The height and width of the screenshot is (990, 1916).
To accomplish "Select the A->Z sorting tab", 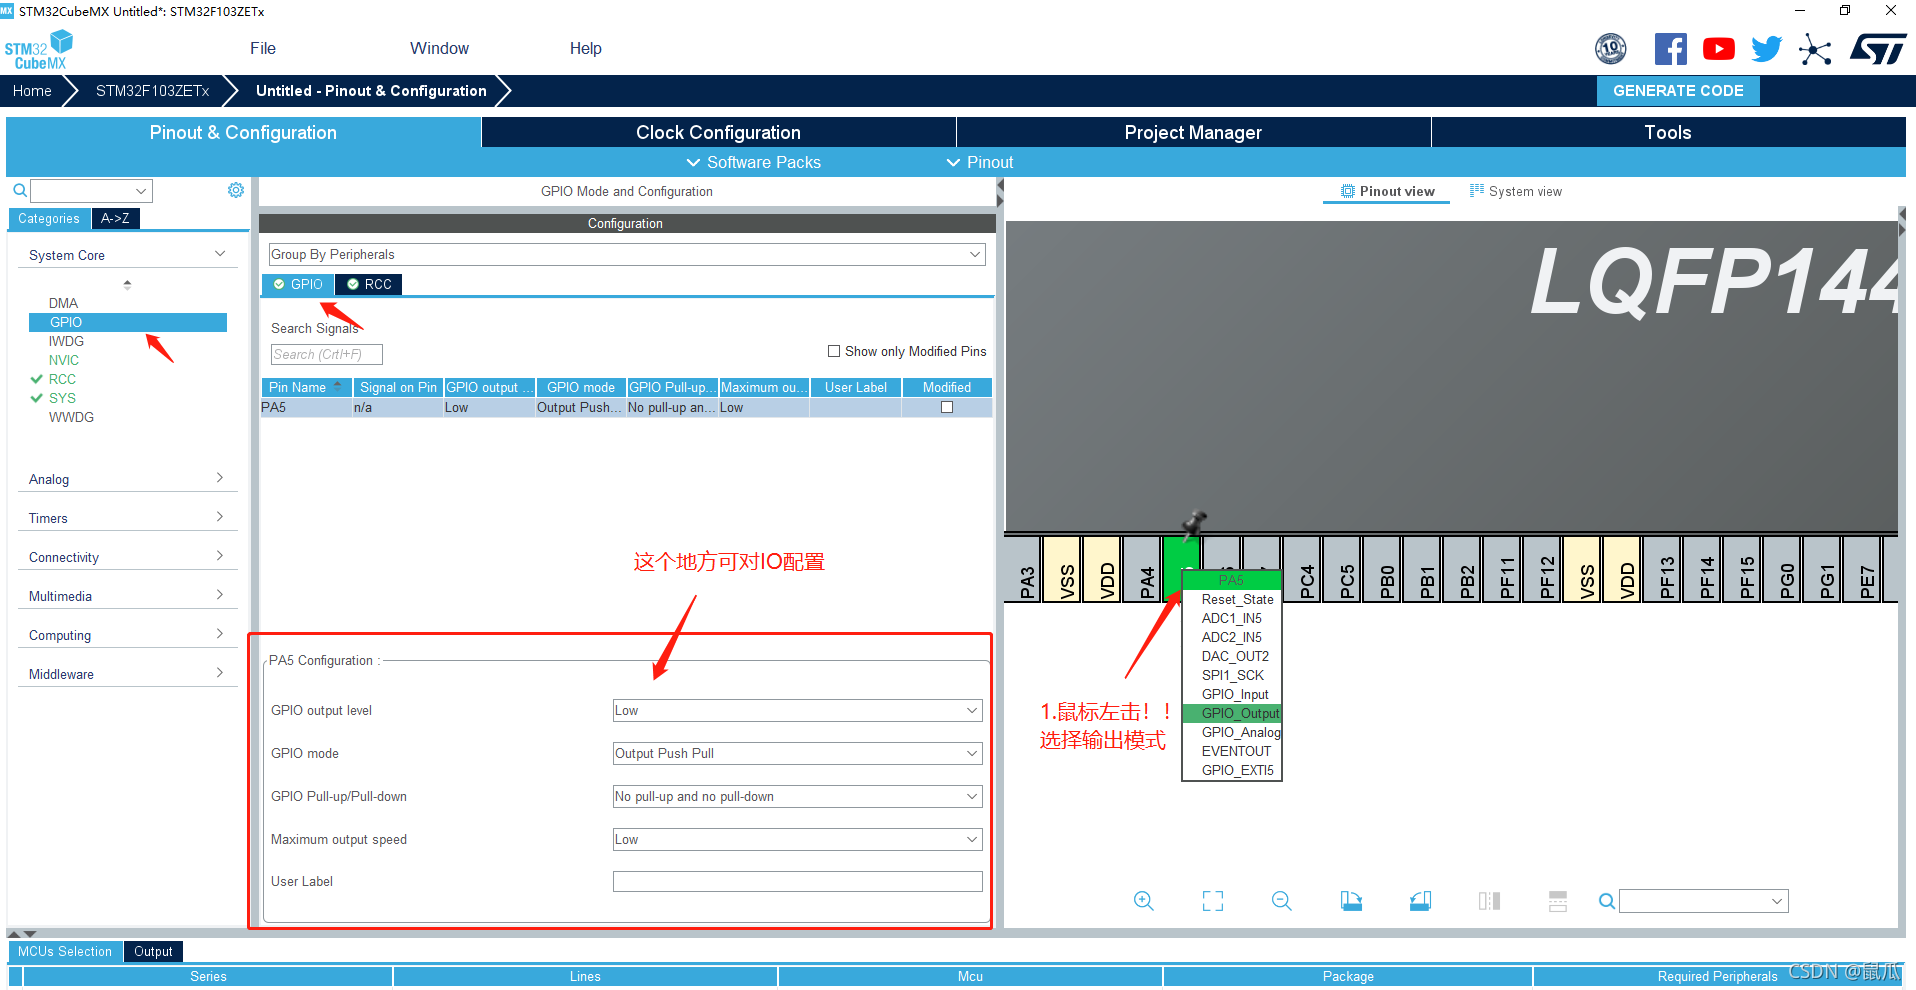I will coord(115,218).
